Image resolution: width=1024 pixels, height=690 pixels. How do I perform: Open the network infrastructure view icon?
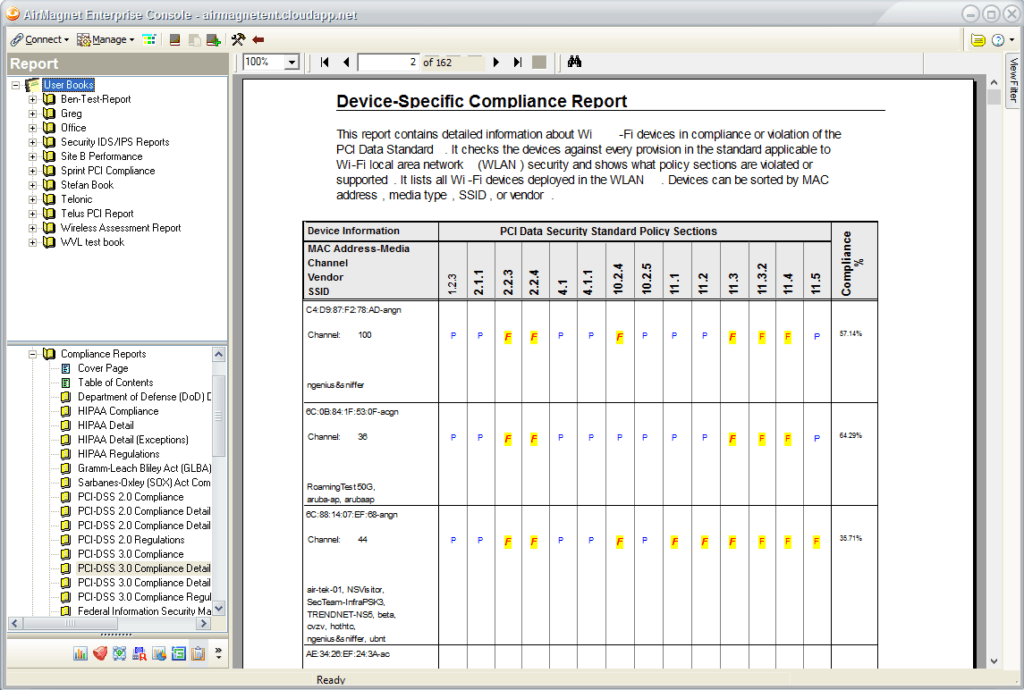[120, 653]
